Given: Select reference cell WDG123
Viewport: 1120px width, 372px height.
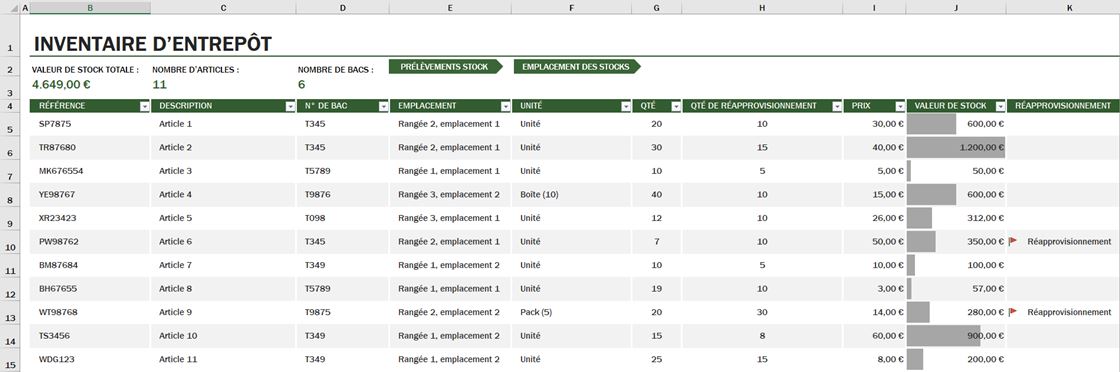Looking at the screenshot, I should 90,359.
